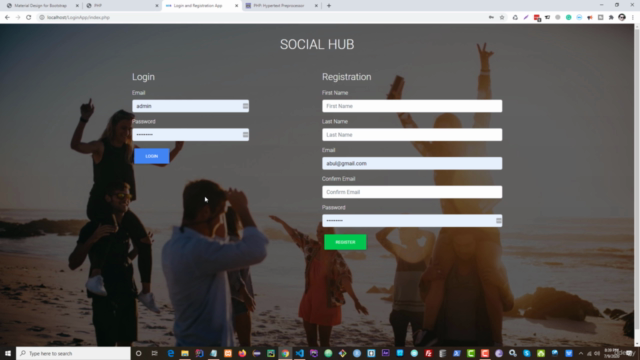The height and width of the screenshot is (360, 640).
Task: Launch Microsoft Edge from the taskbar
Action: pos(171,353)
